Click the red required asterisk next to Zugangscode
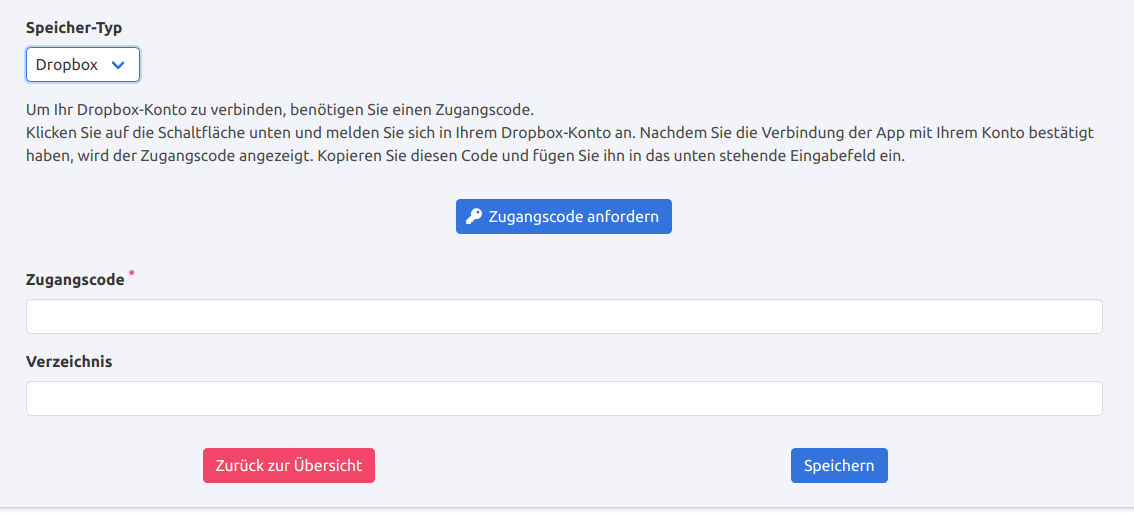Image resolution: width=1134 pixels, height=513 pixels. tap(132, 274)
